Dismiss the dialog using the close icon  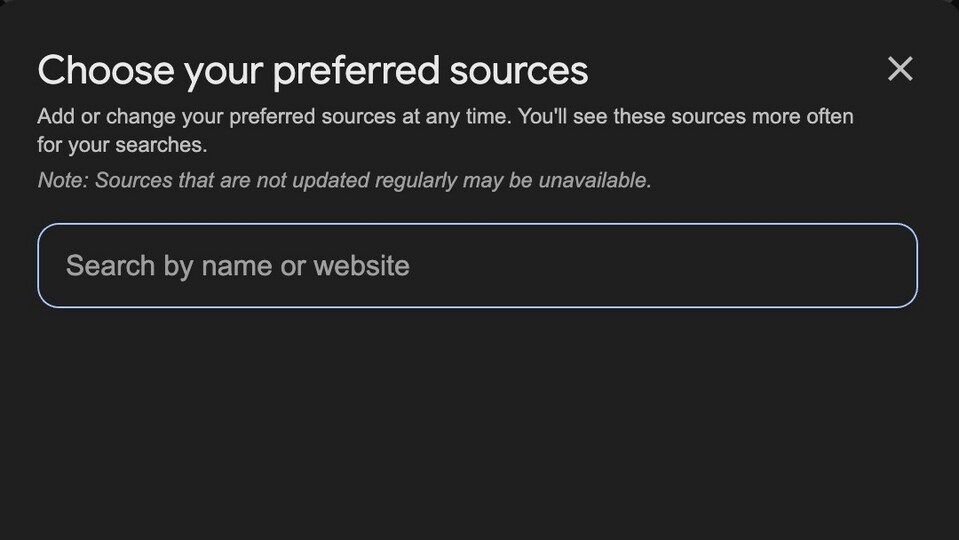pyautogui.click(x=900, y=68)
